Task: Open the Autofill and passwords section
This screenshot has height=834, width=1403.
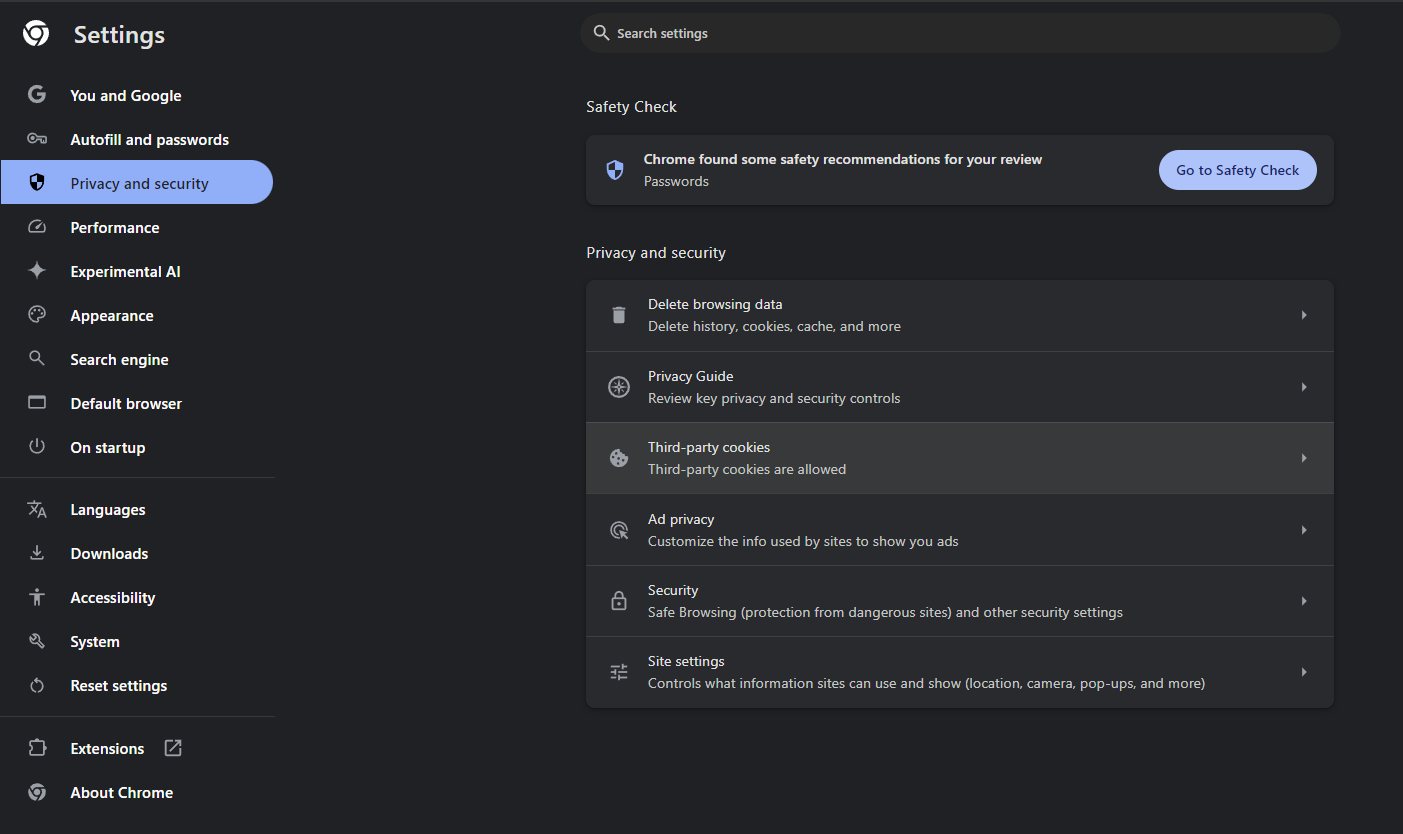Action: [x=148, y=139]
